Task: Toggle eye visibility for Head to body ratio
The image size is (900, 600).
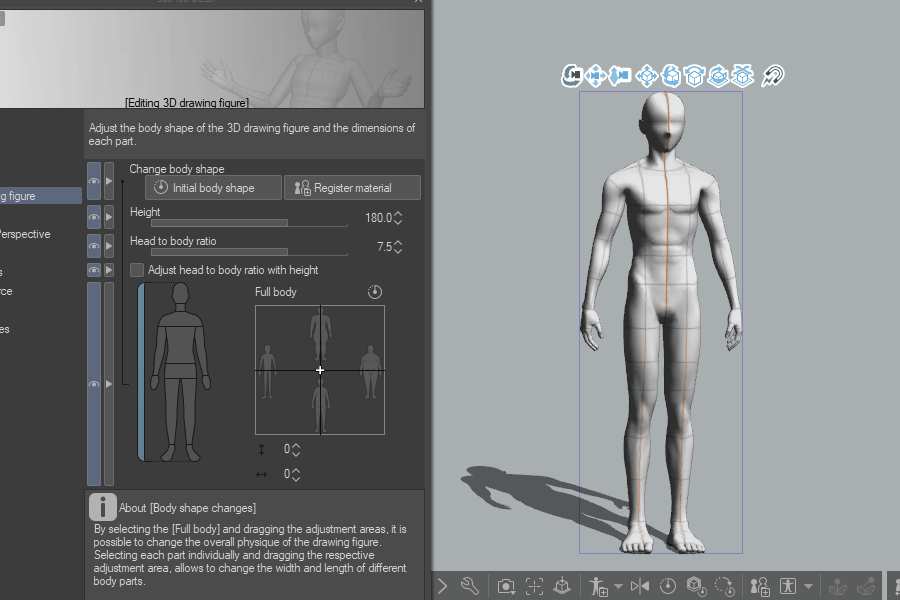Action: (x=94, y=247)
